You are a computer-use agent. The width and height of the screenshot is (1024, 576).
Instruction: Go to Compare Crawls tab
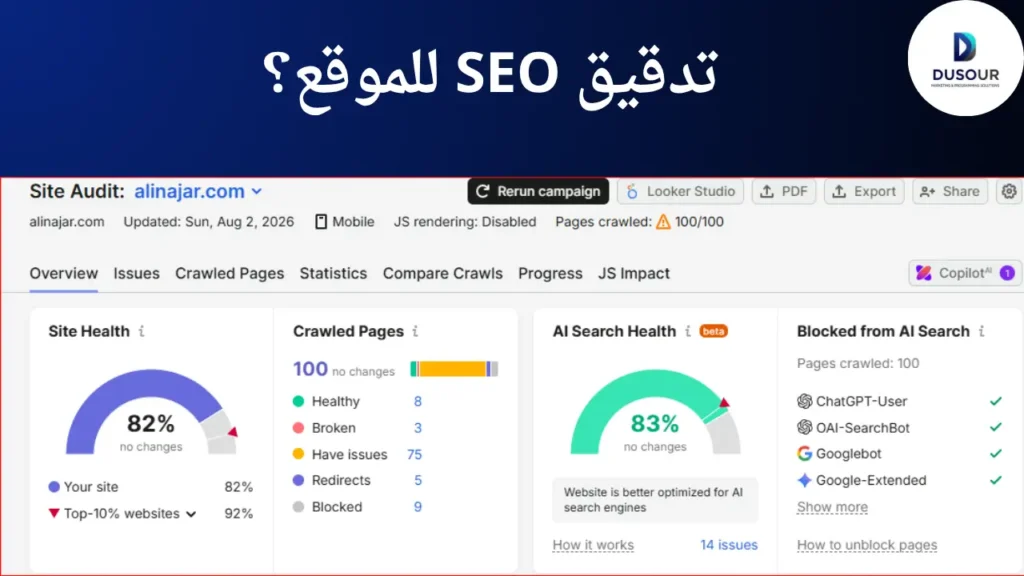pos(443,274)
